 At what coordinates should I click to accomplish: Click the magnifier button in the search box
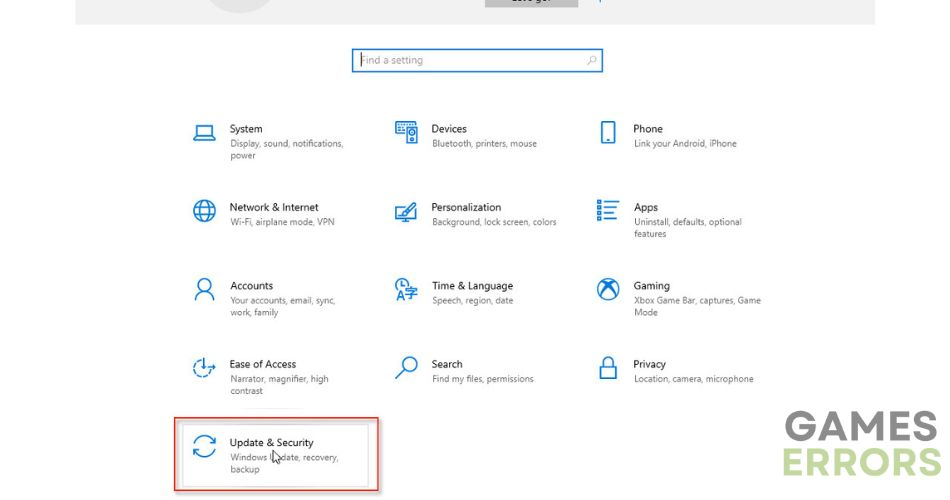(592, 61)
